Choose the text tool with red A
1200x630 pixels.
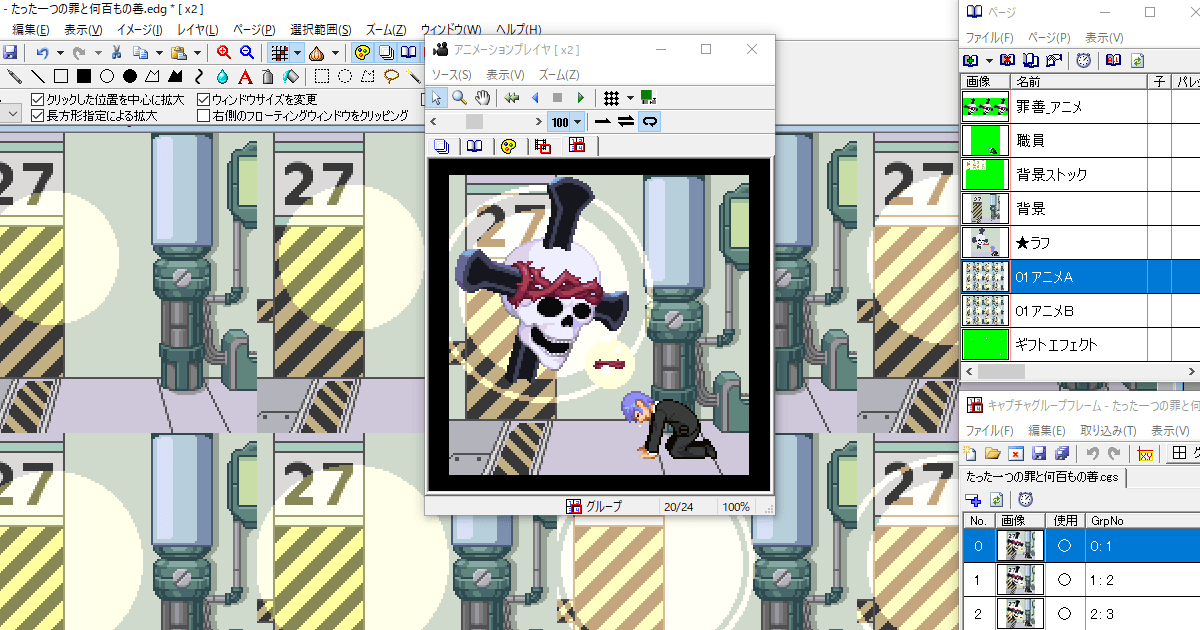[245, 76]
